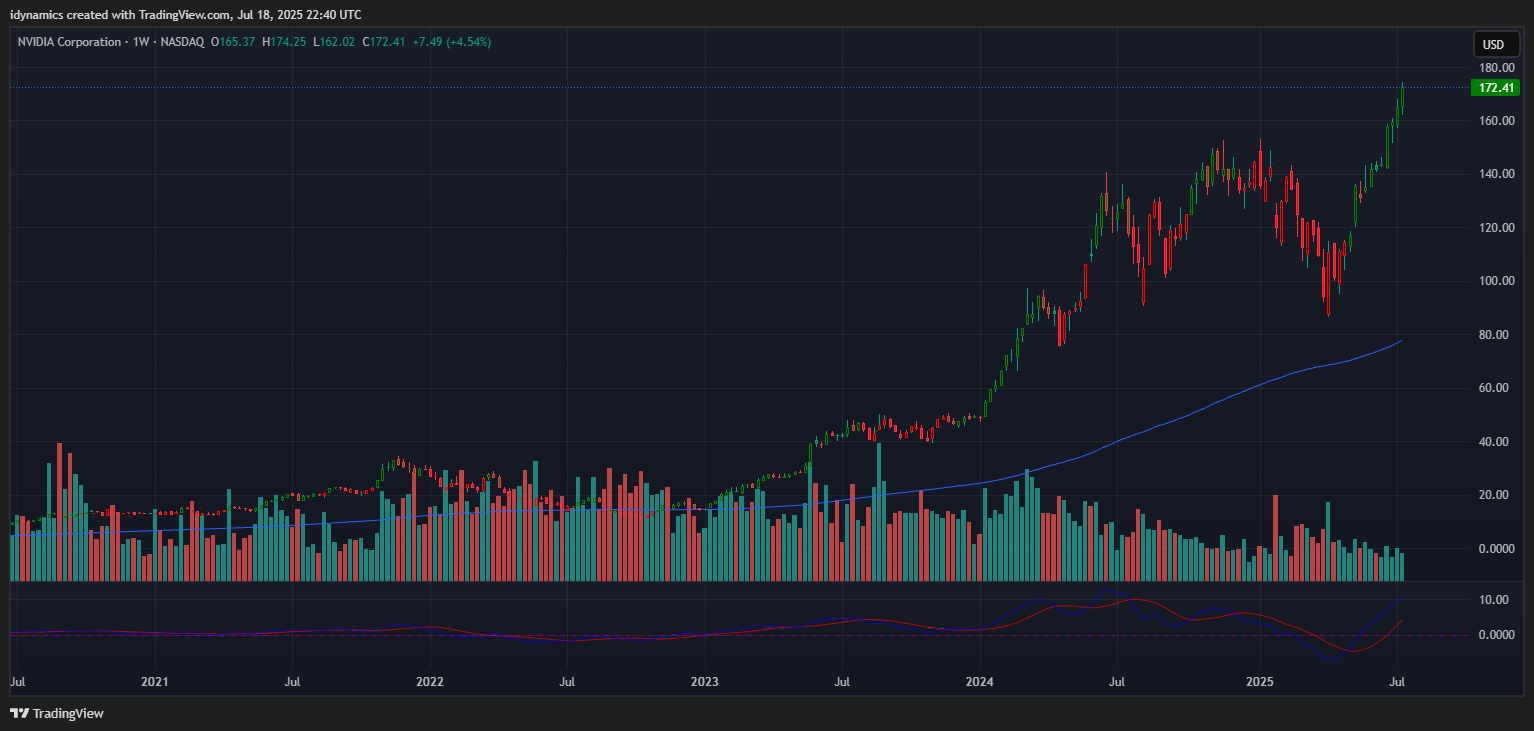Click the 140.00 price axis label

pos(1496,174)
